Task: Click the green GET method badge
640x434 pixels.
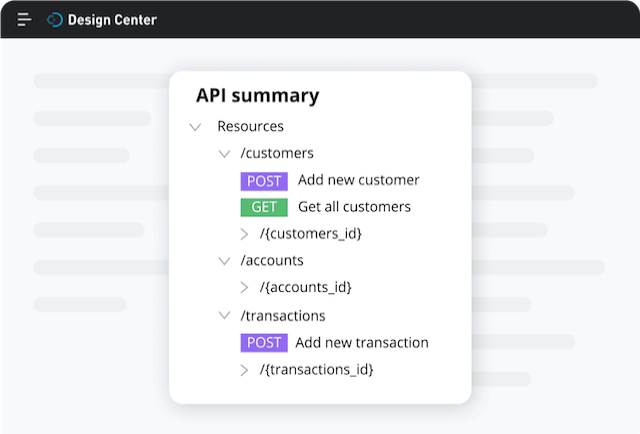Action: pyautogui.click(x=264, y=207)
